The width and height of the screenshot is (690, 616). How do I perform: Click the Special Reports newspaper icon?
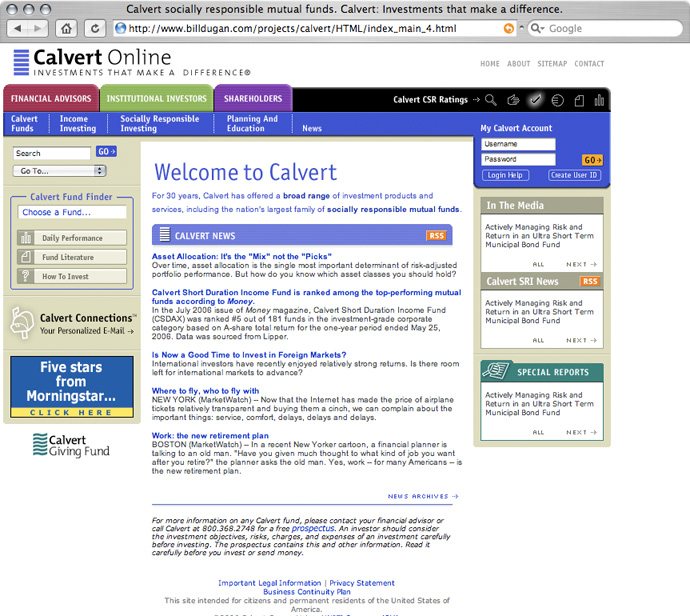coord(496,370)
